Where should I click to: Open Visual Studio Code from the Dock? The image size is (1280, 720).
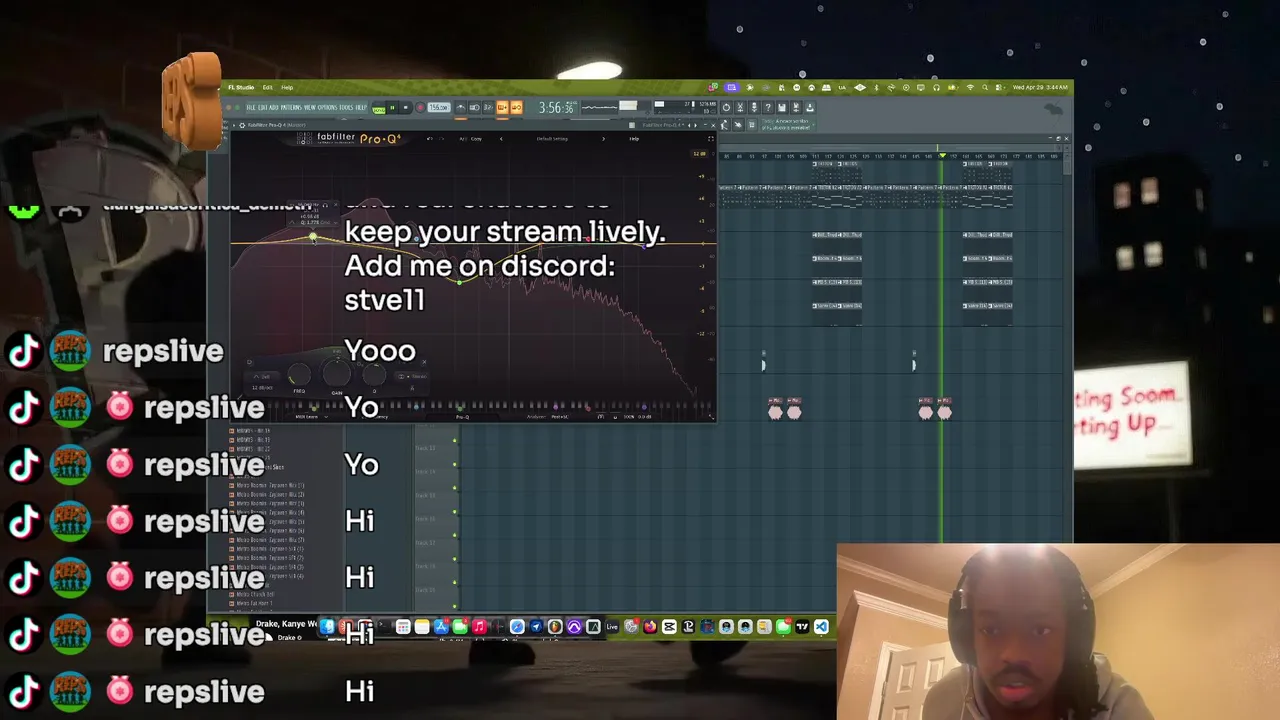point(822,627)
